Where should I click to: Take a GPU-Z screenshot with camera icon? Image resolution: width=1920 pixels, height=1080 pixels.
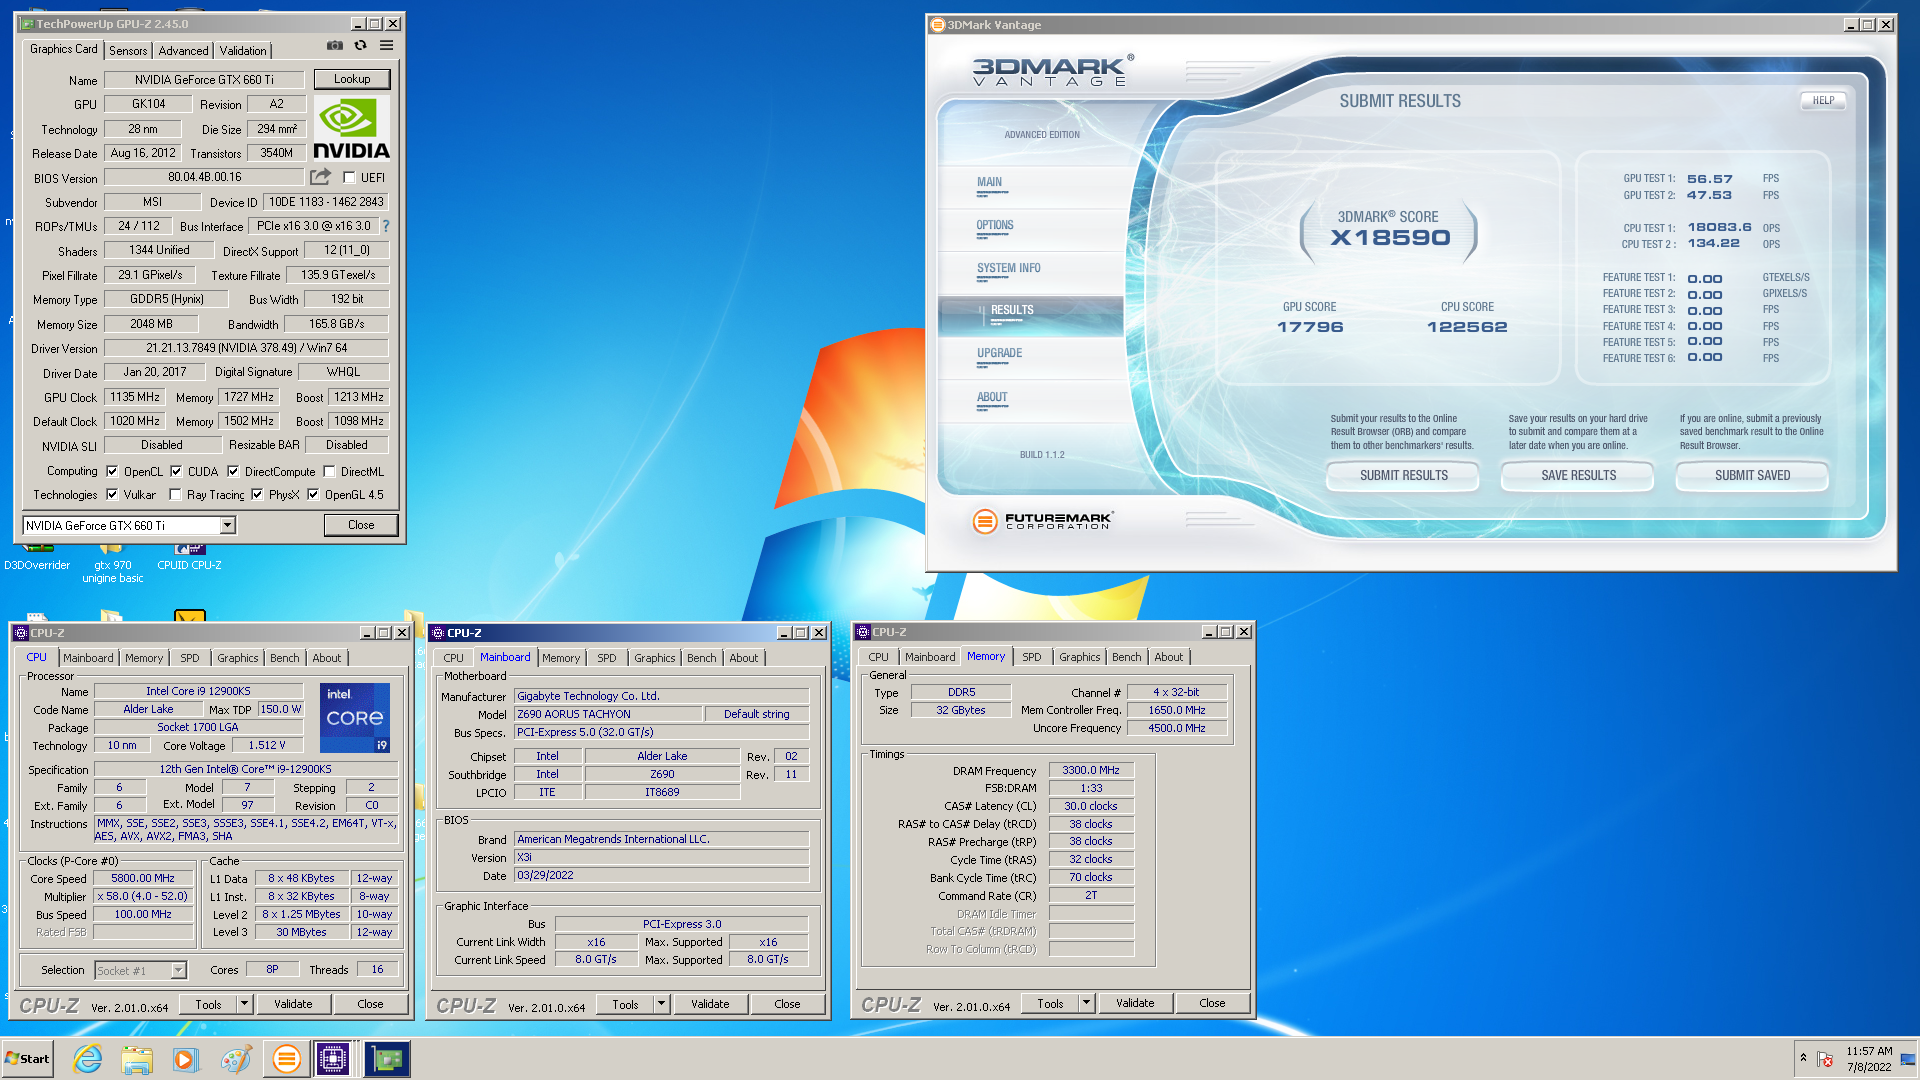tap(335, 46)
